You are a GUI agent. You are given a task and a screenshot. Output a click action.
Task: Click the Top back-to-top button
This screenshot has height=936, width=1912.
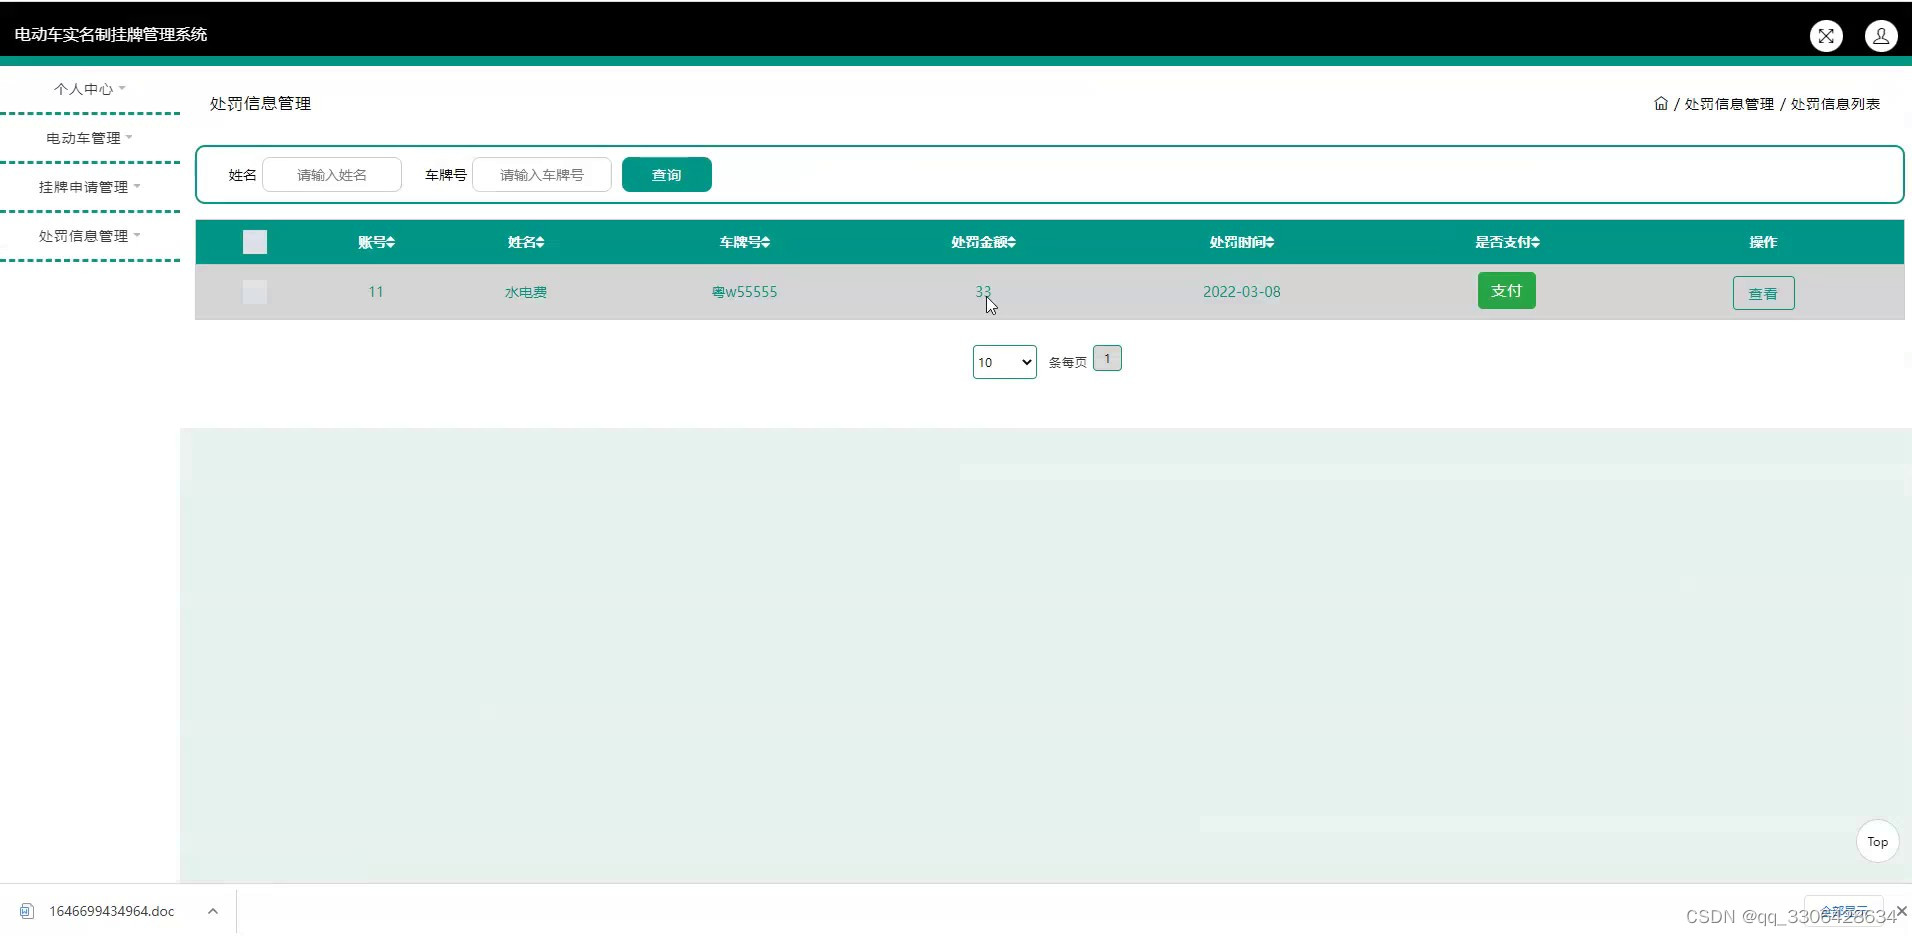tap(1877, 842)
